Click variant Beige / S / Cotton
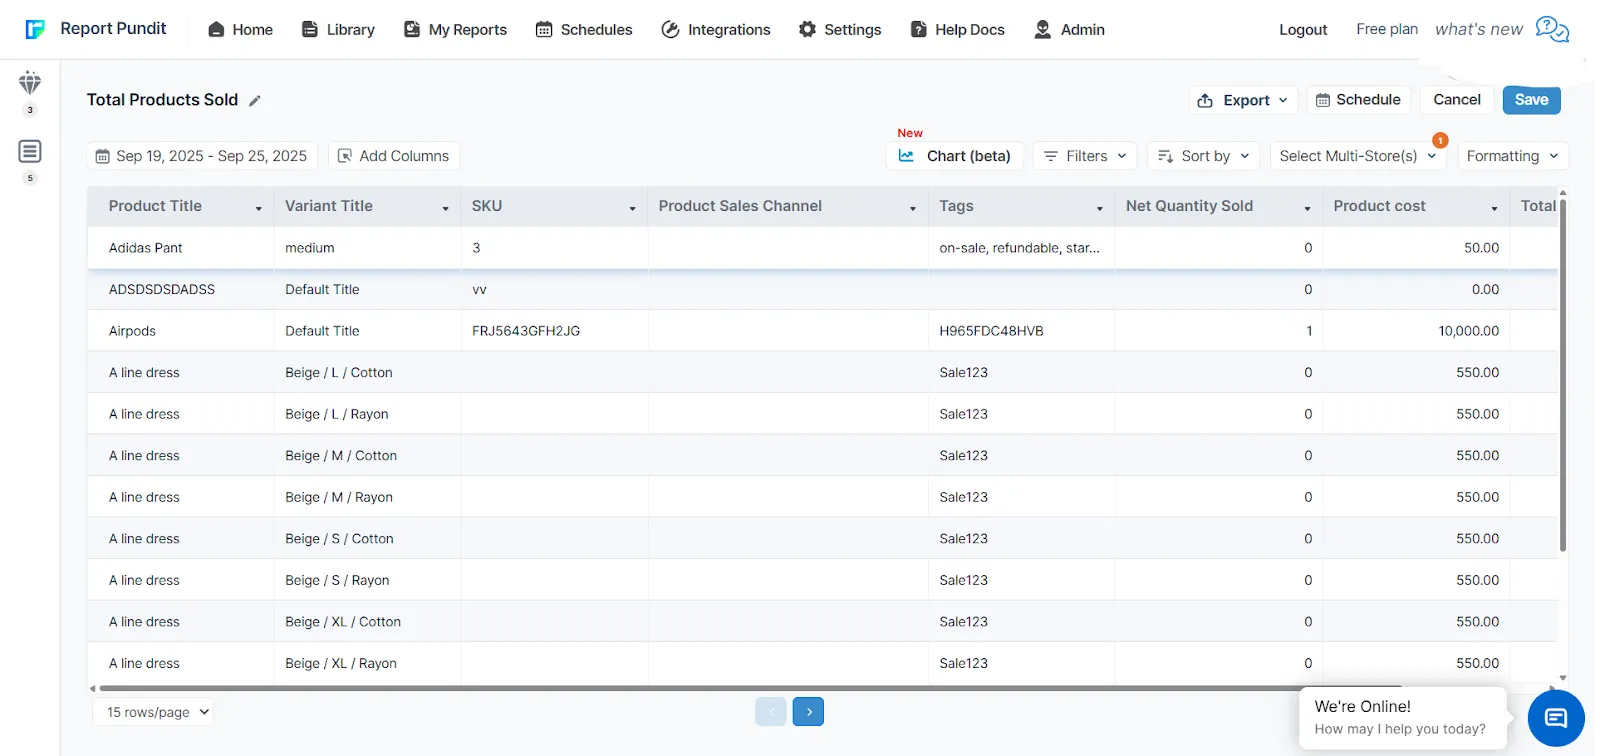The image size is (1600, 756). pyautogui.click(x=339, y=538)
